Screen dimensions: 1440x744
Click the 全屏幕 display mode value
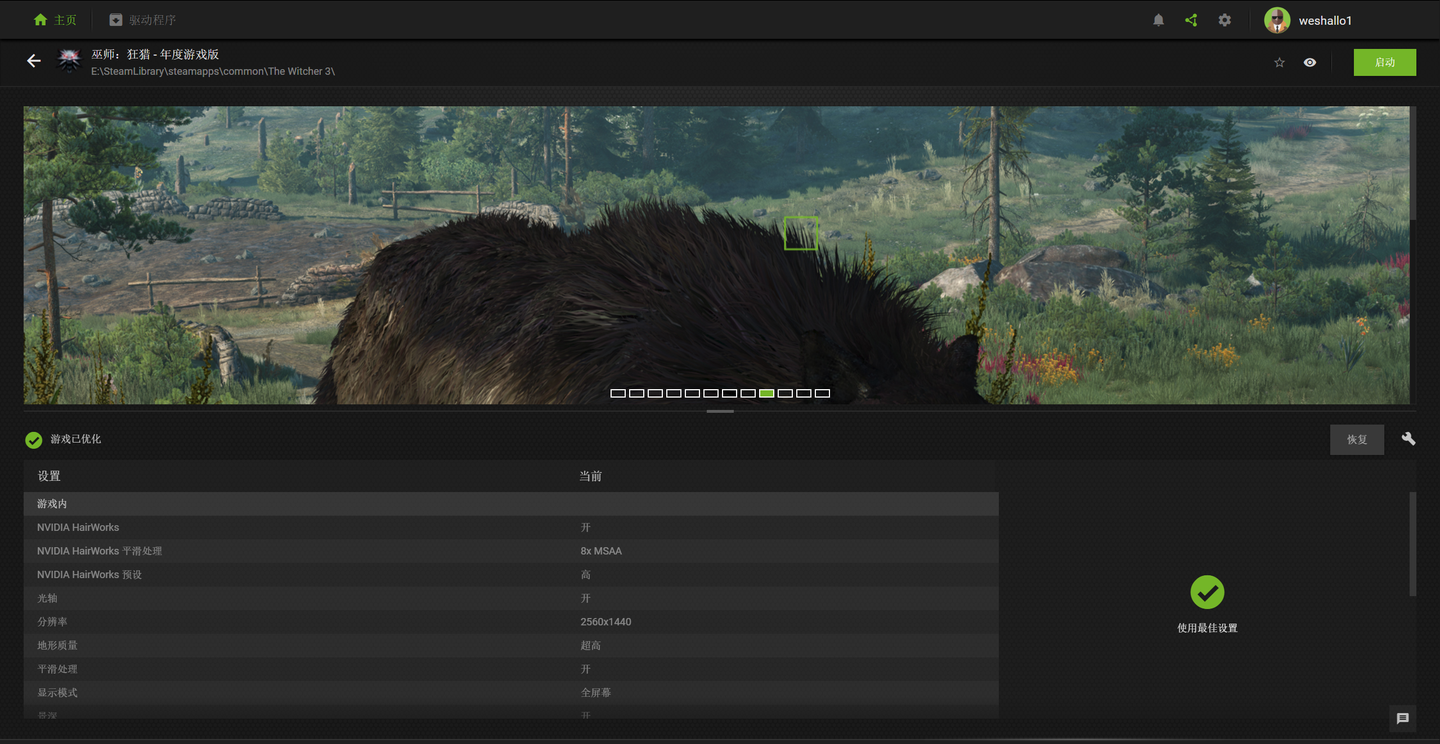[x=596, y=693]
